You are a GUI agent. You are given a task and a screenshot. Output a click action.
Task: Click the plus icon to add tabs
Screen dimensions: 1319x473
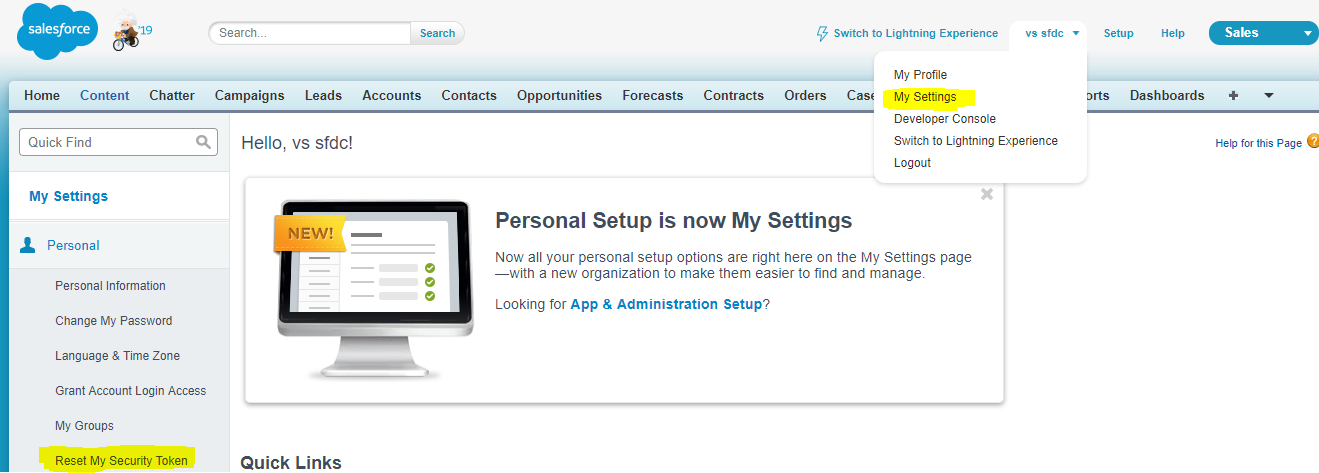(1233, 96)
